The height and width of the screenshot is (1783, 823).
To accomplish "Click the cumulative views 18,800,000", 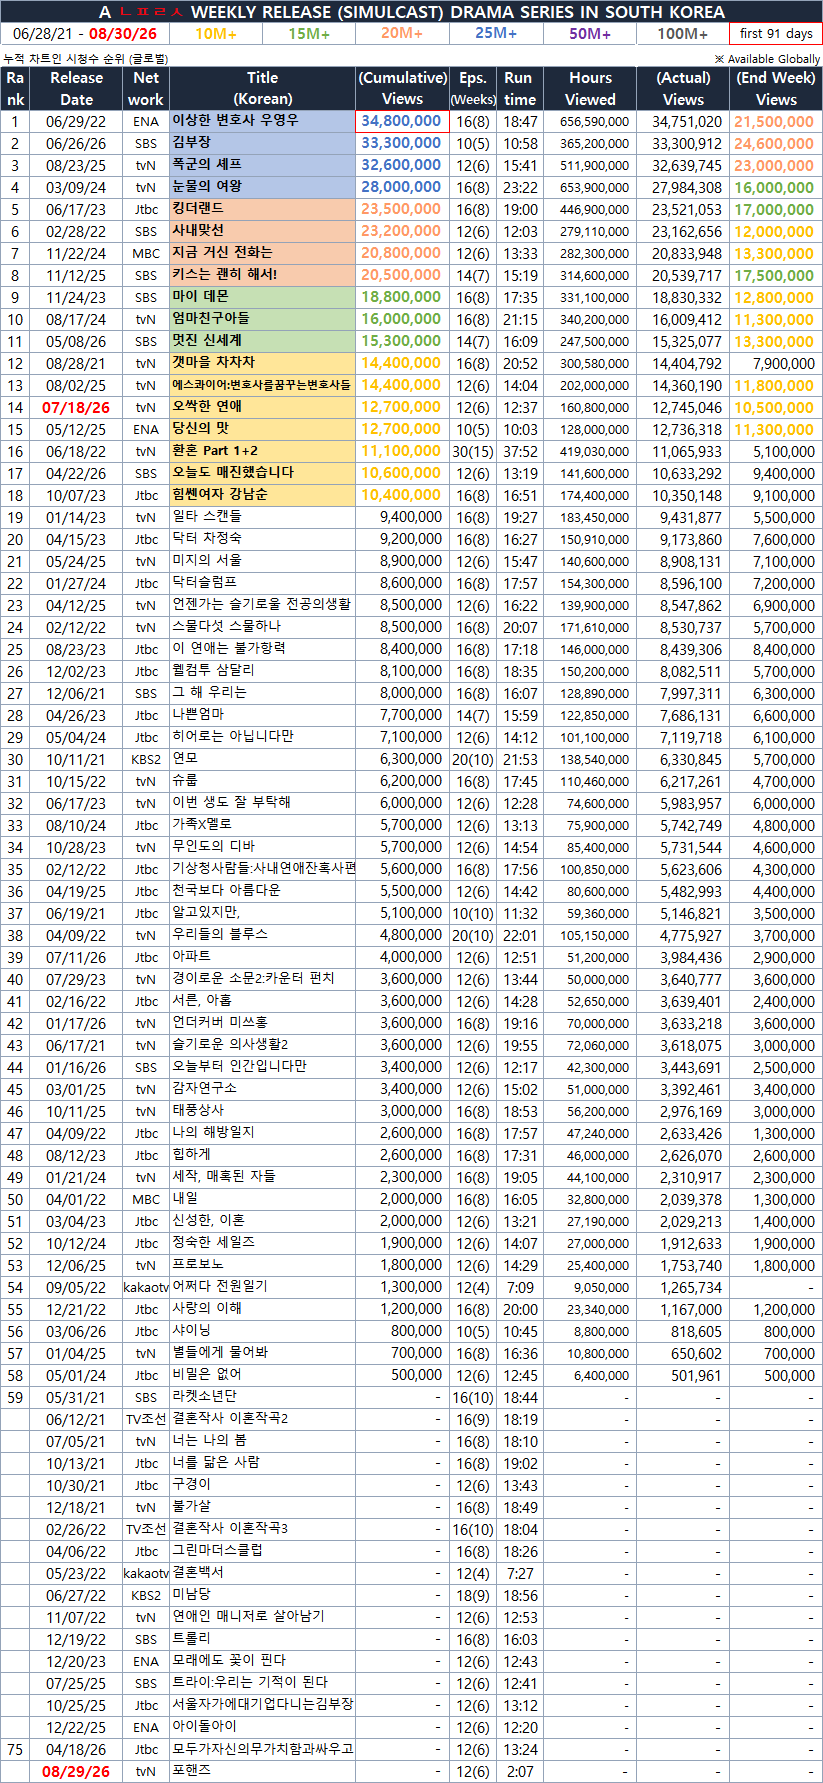I will pos(401,297).
